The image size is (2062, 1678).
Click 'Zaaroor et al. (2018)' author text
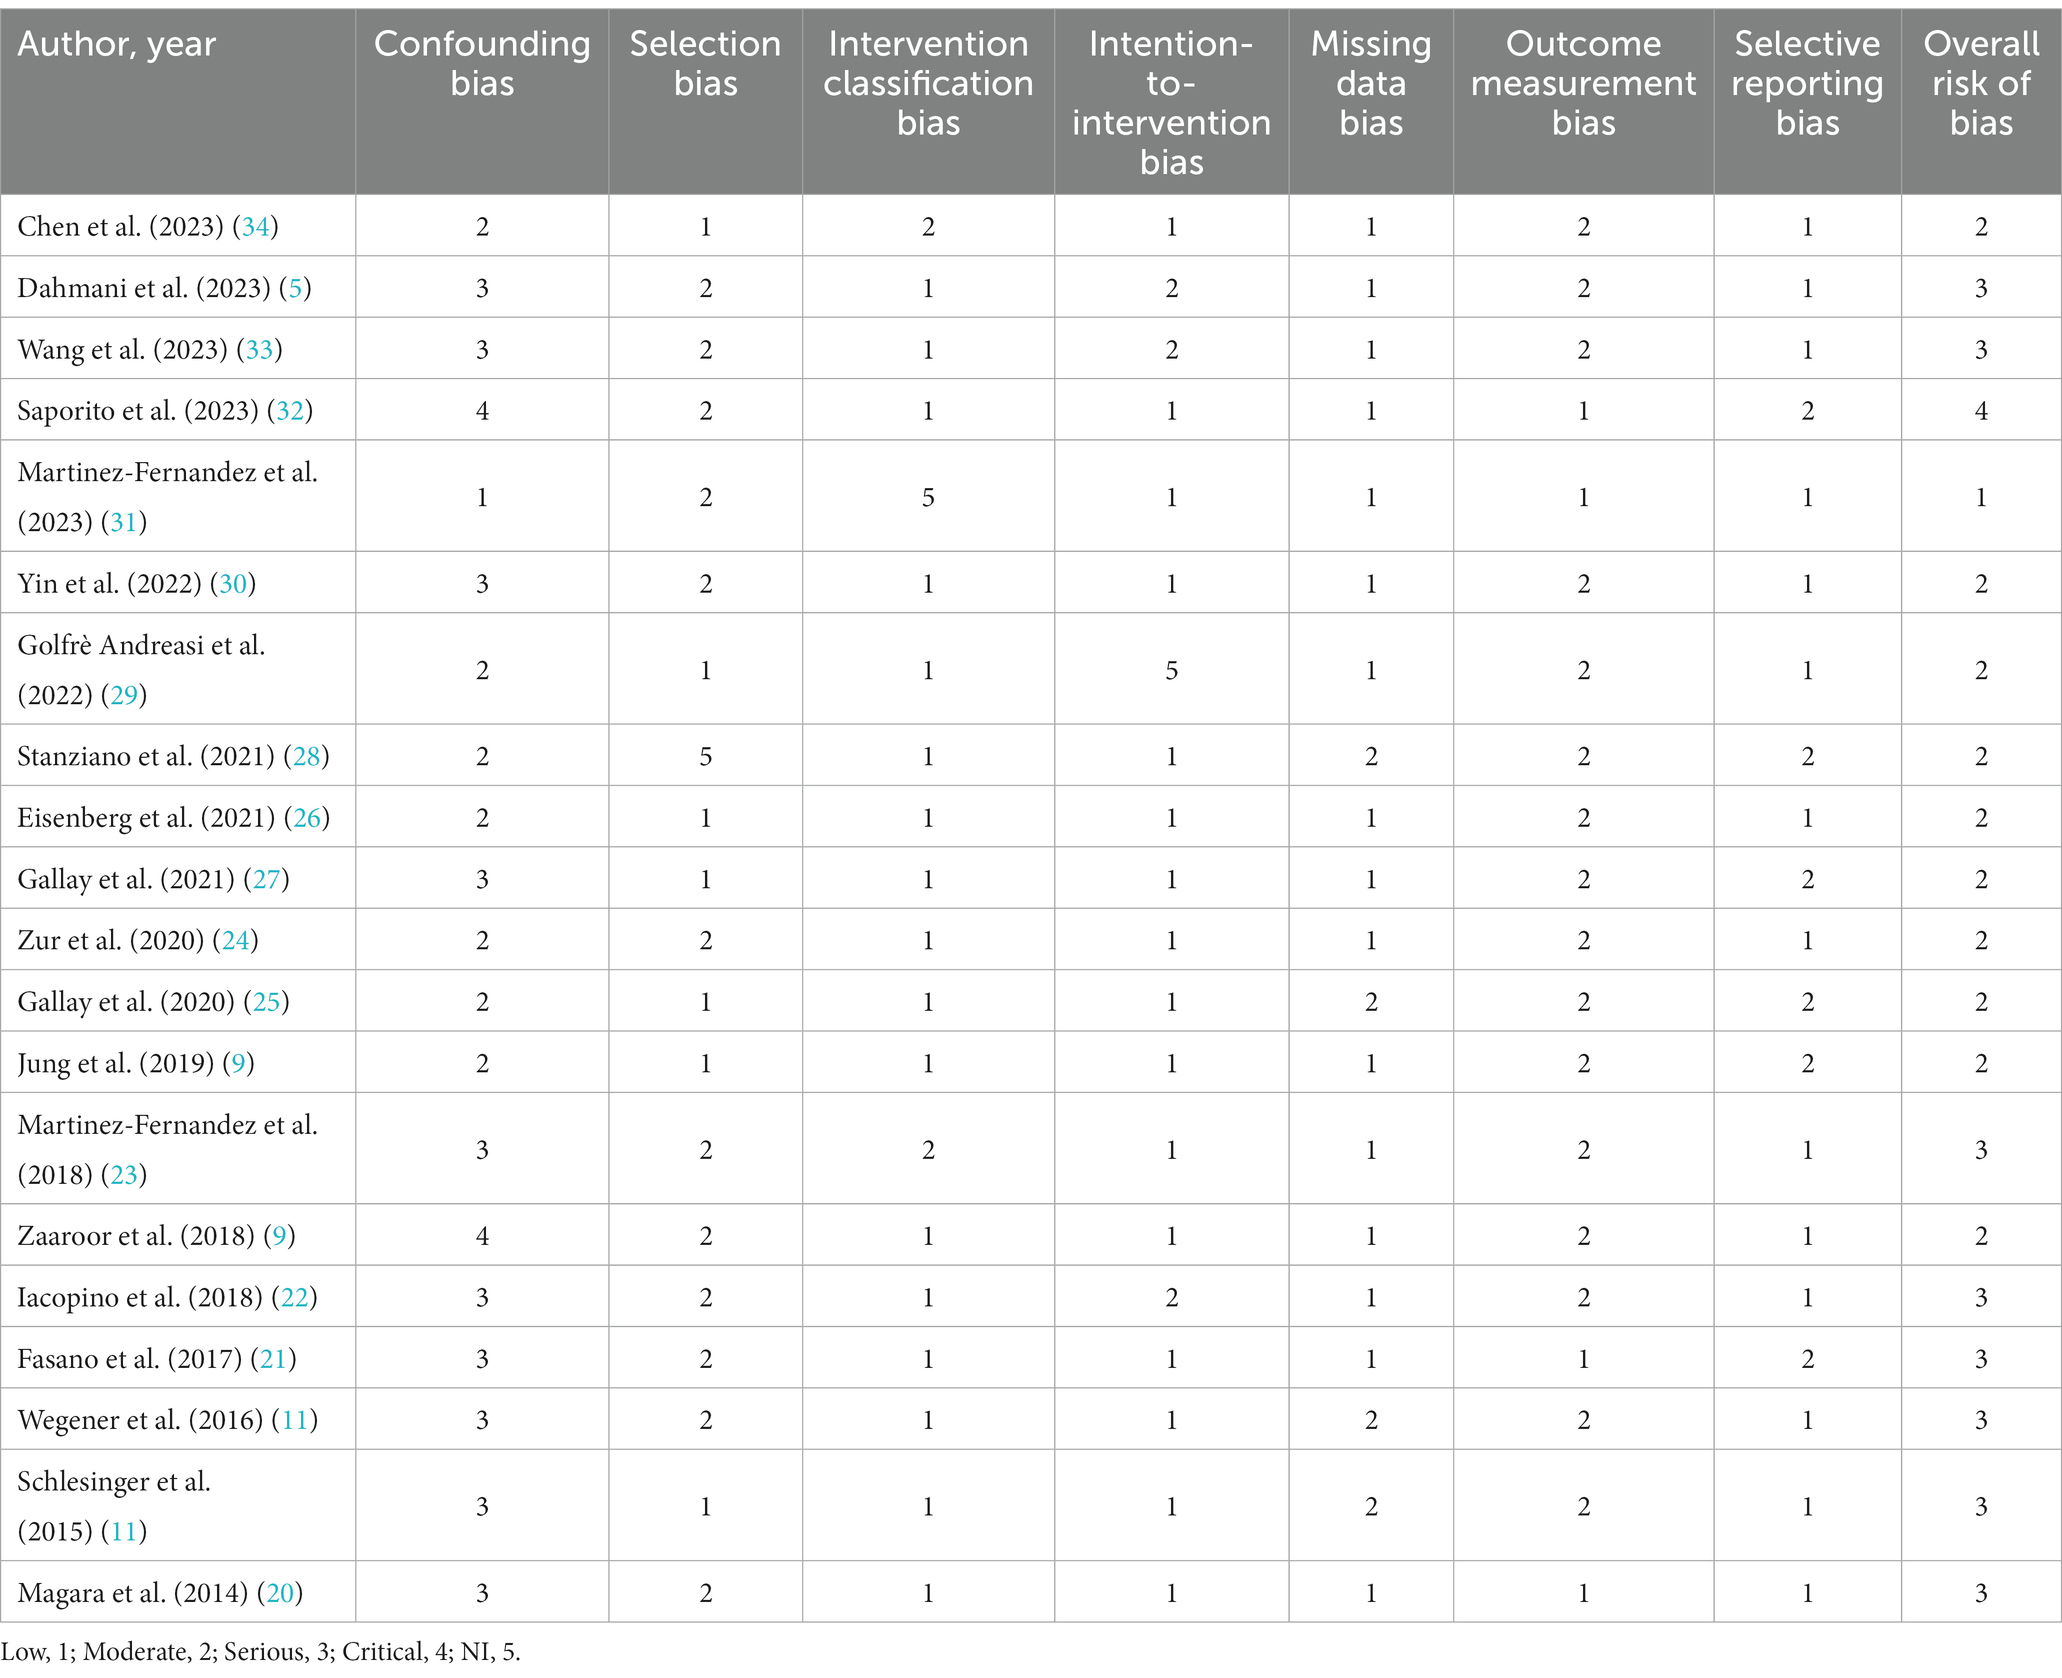coord(136,1235)
